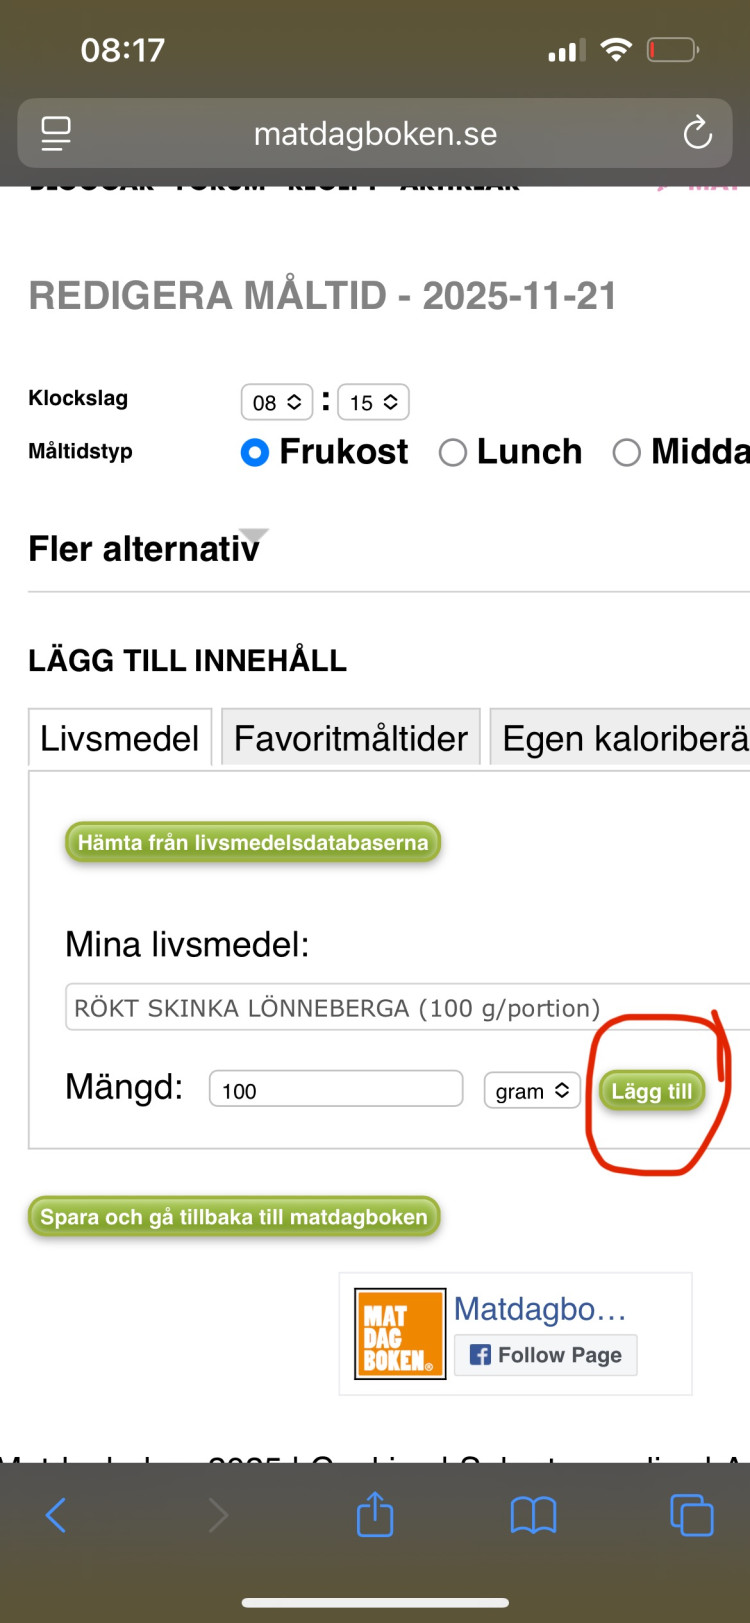This screenshot has height=1623, width=750.
Task: Tap the Safari page reload icon
Action: [x=697, y=133]
